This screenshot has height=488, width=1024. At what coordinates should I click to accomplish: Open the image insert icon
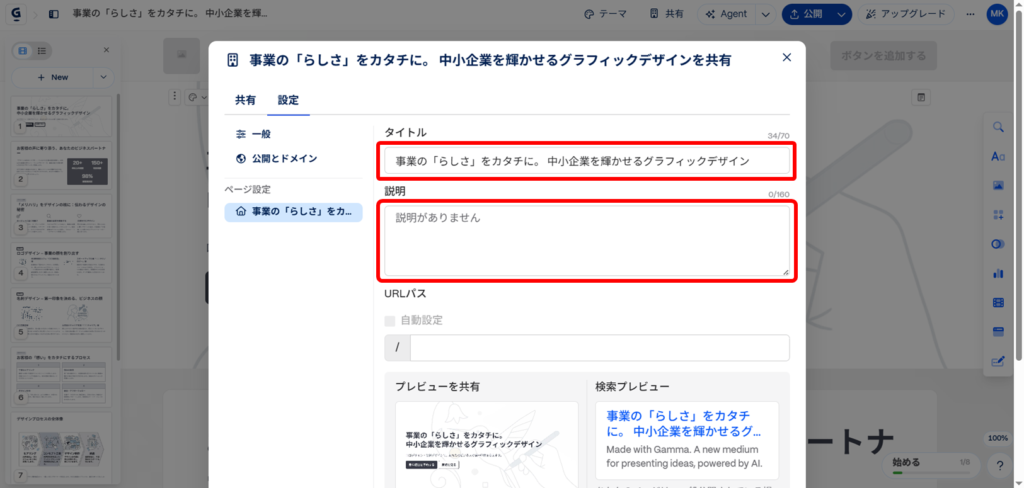[x=997, y=186]
